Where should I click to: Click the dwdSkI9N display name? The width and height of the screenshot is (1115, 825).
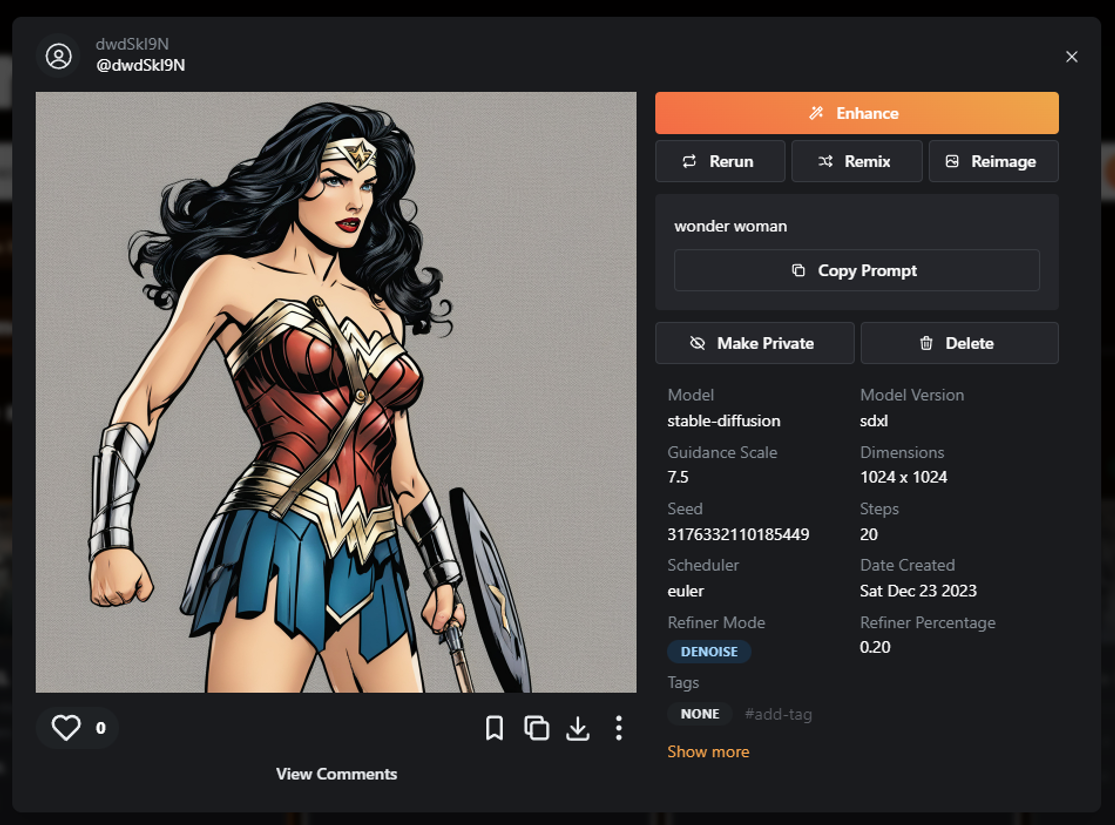132,44
